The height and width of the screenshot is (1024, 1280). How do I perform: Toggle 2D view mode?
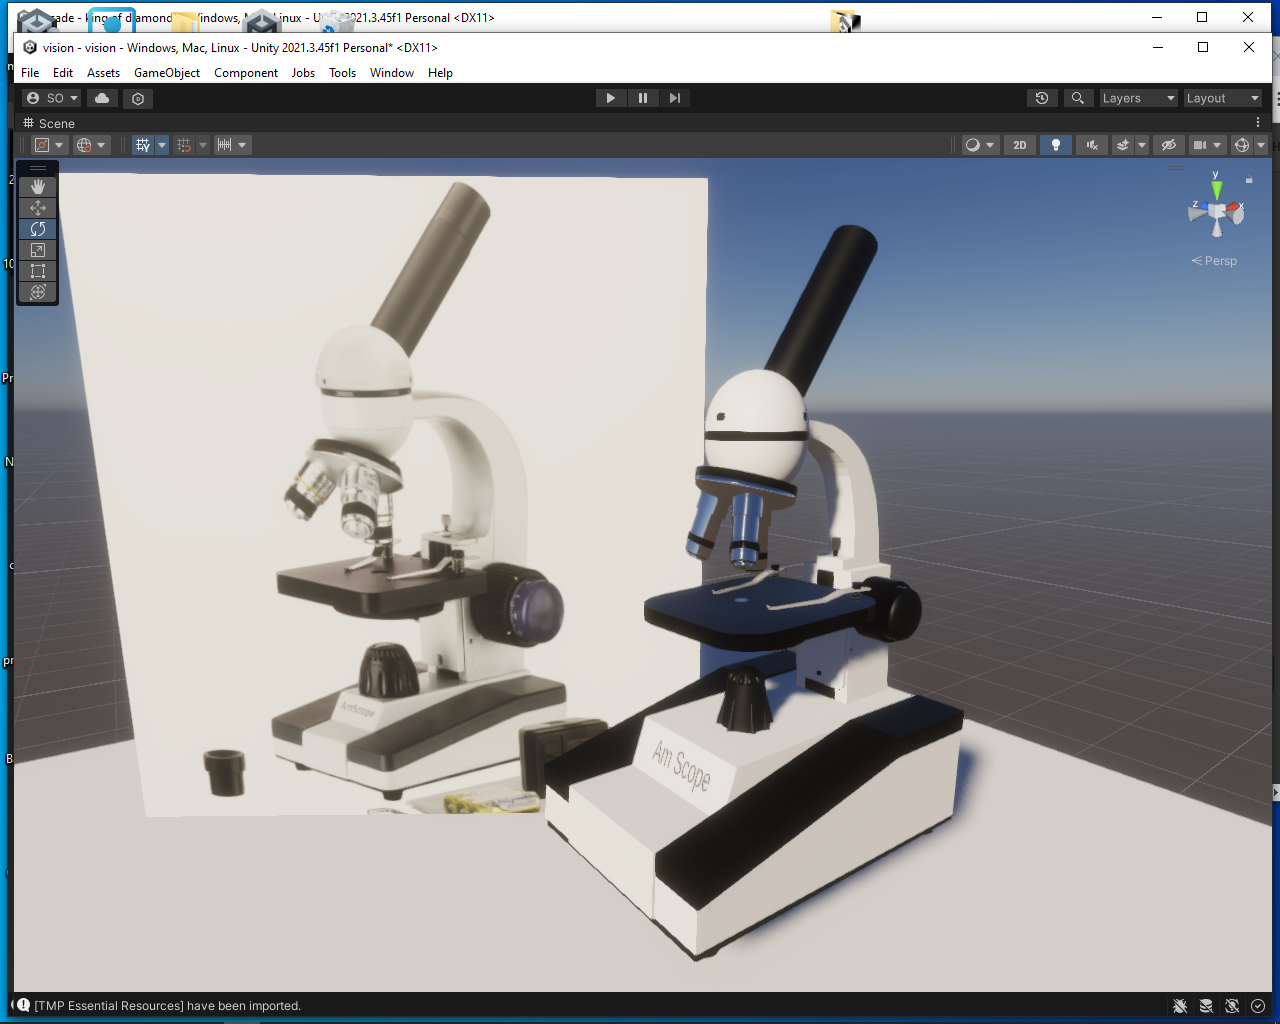[x=1020, y=145]
